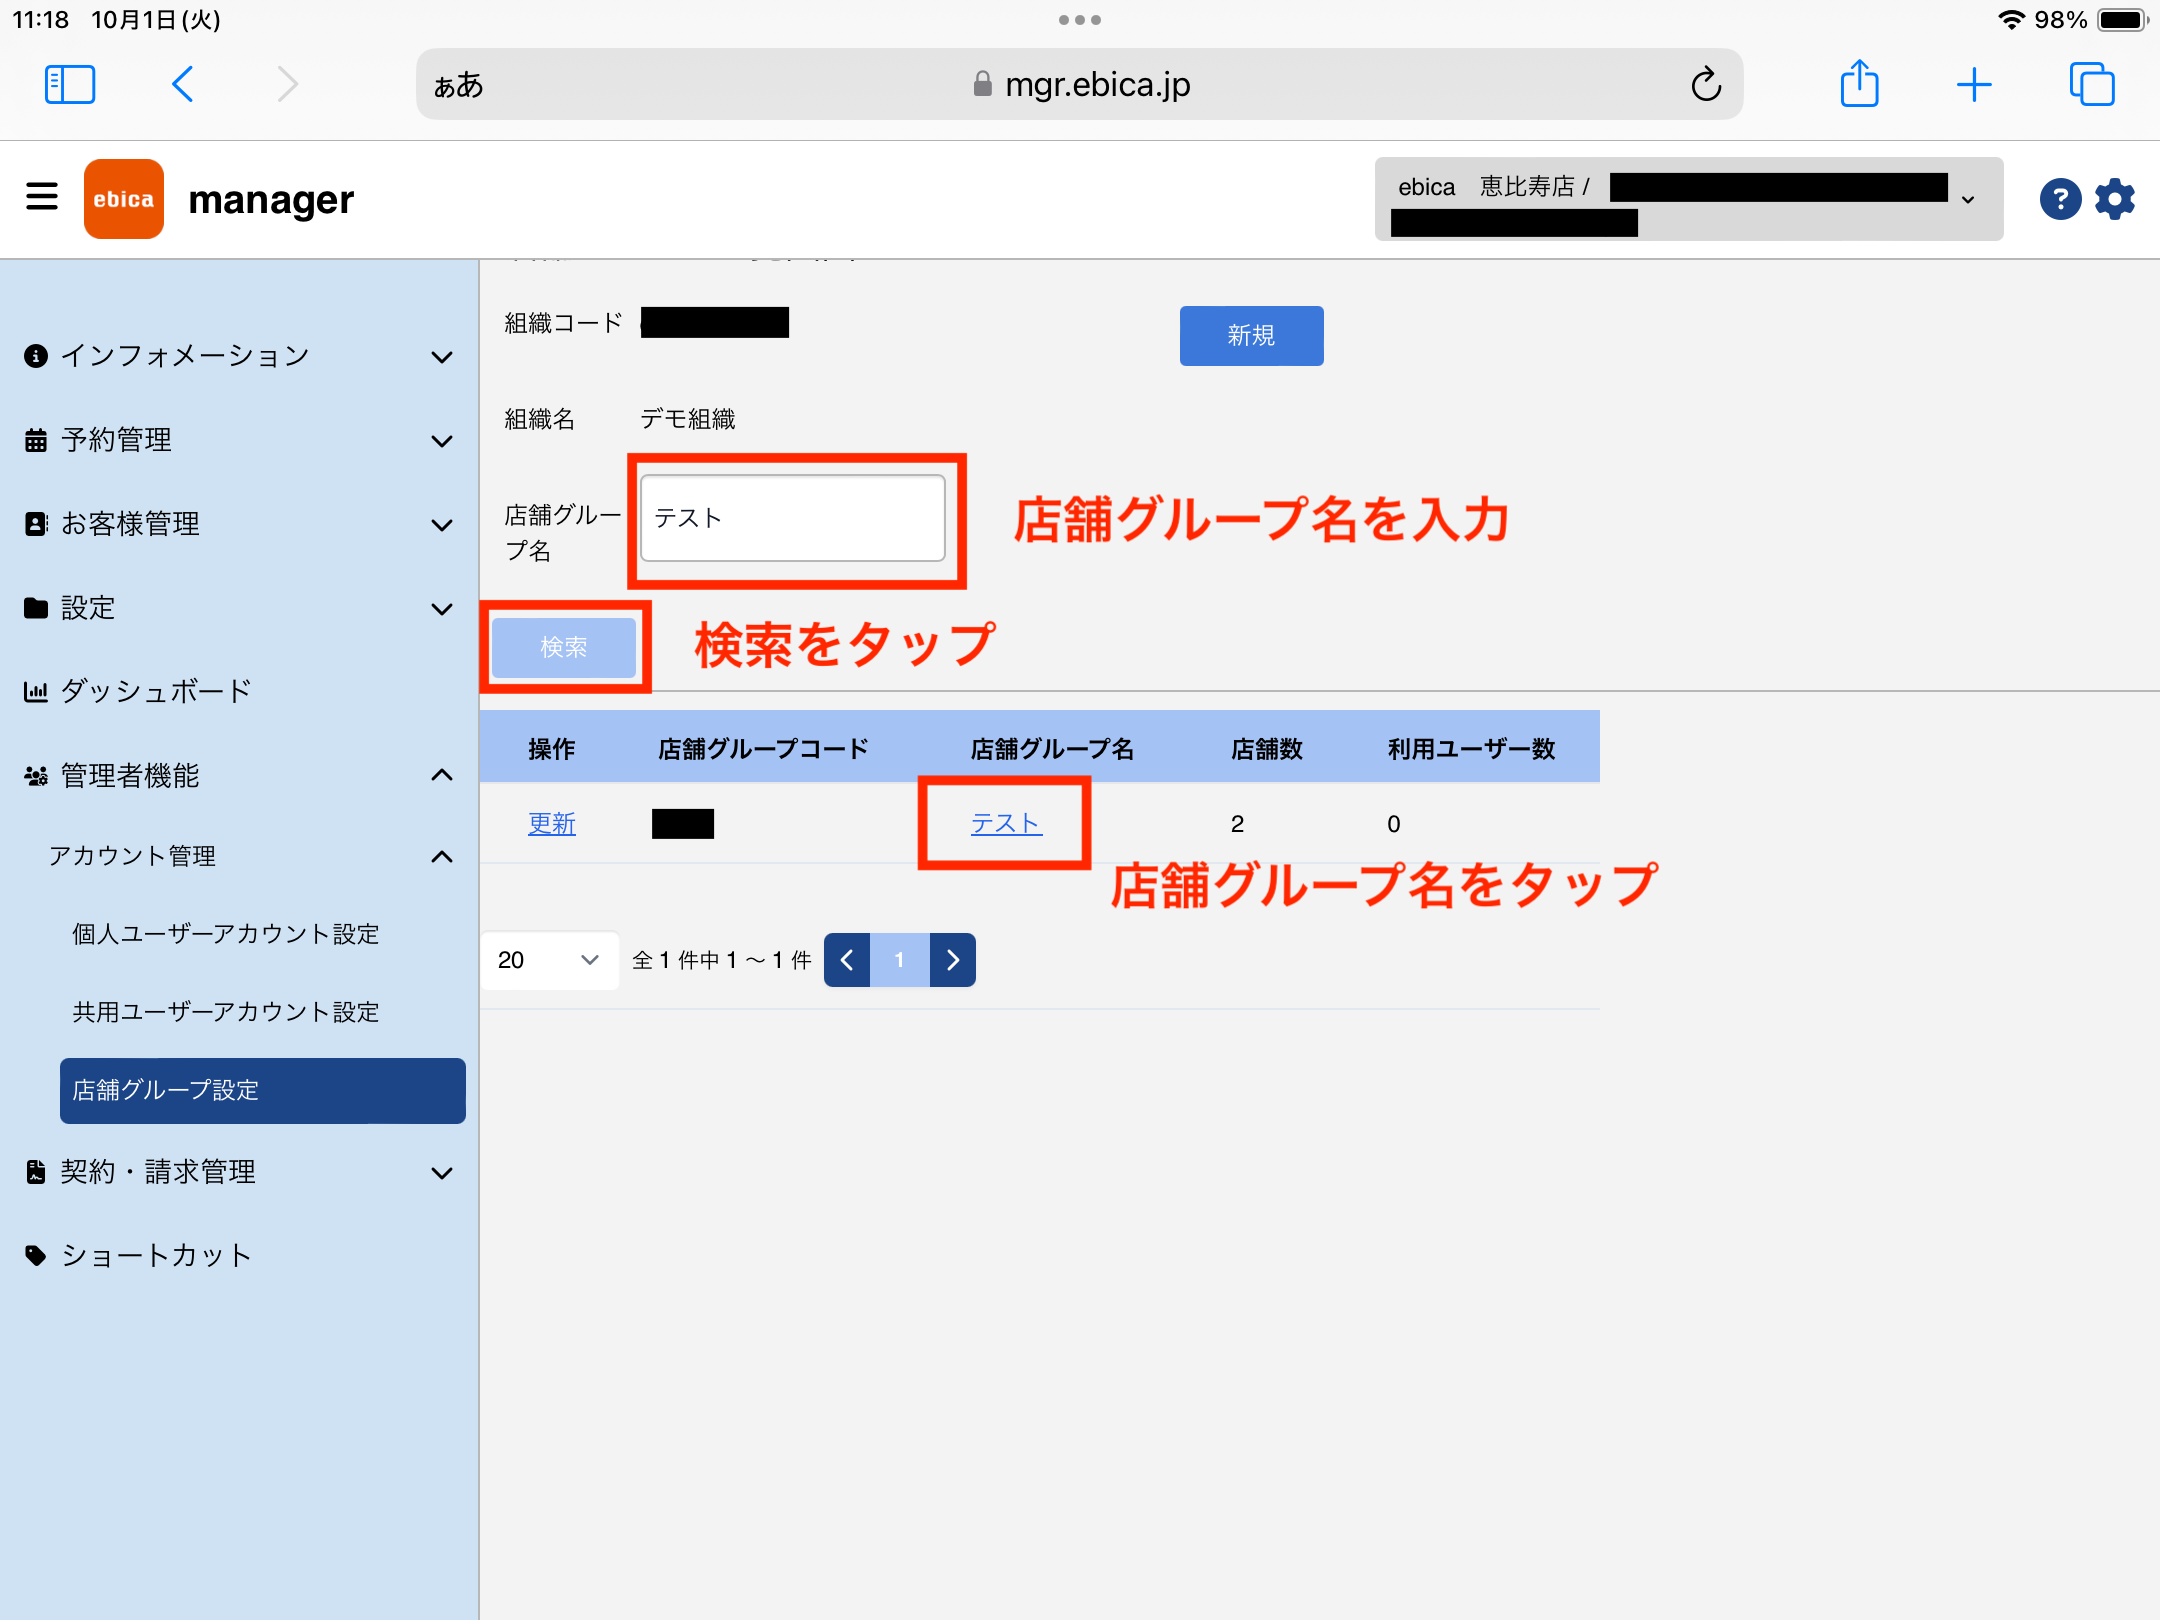Go to next page arrow
The width and height of the screenshot is (2160, 1620).
point(952,960)
